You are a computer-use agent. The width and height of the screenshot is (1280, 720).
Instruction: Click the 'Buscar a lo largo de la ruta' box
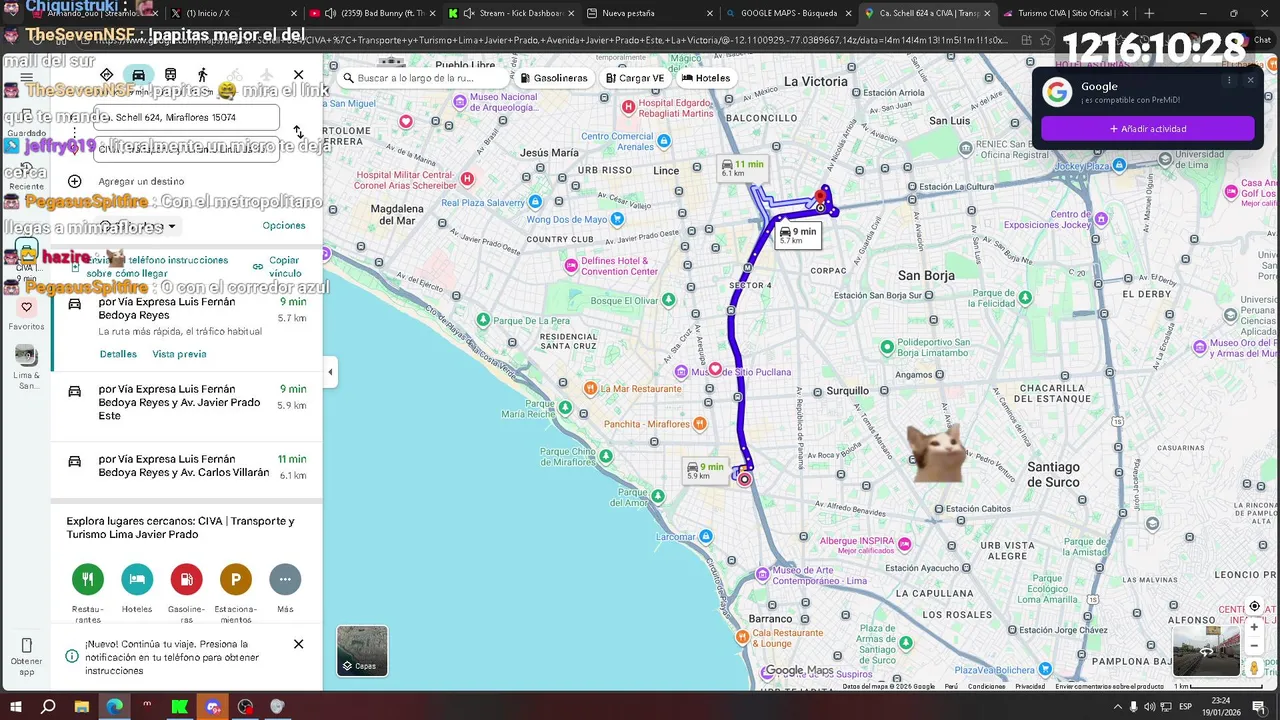point(419,78)
